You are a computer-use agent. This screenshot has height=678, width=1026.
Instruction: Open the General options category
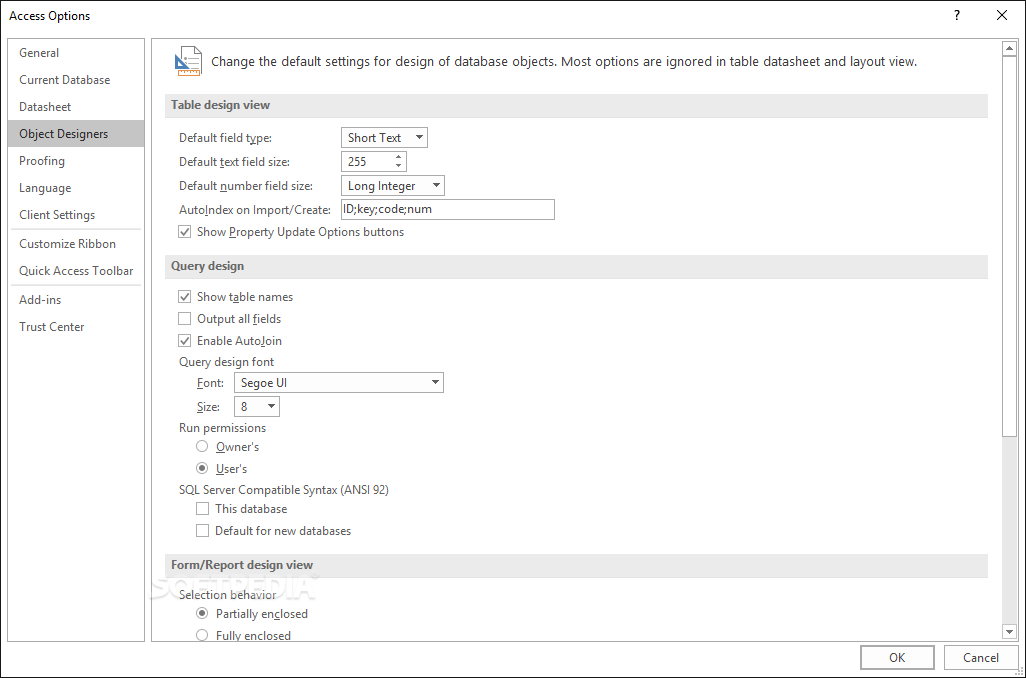[x=76, y=53]
